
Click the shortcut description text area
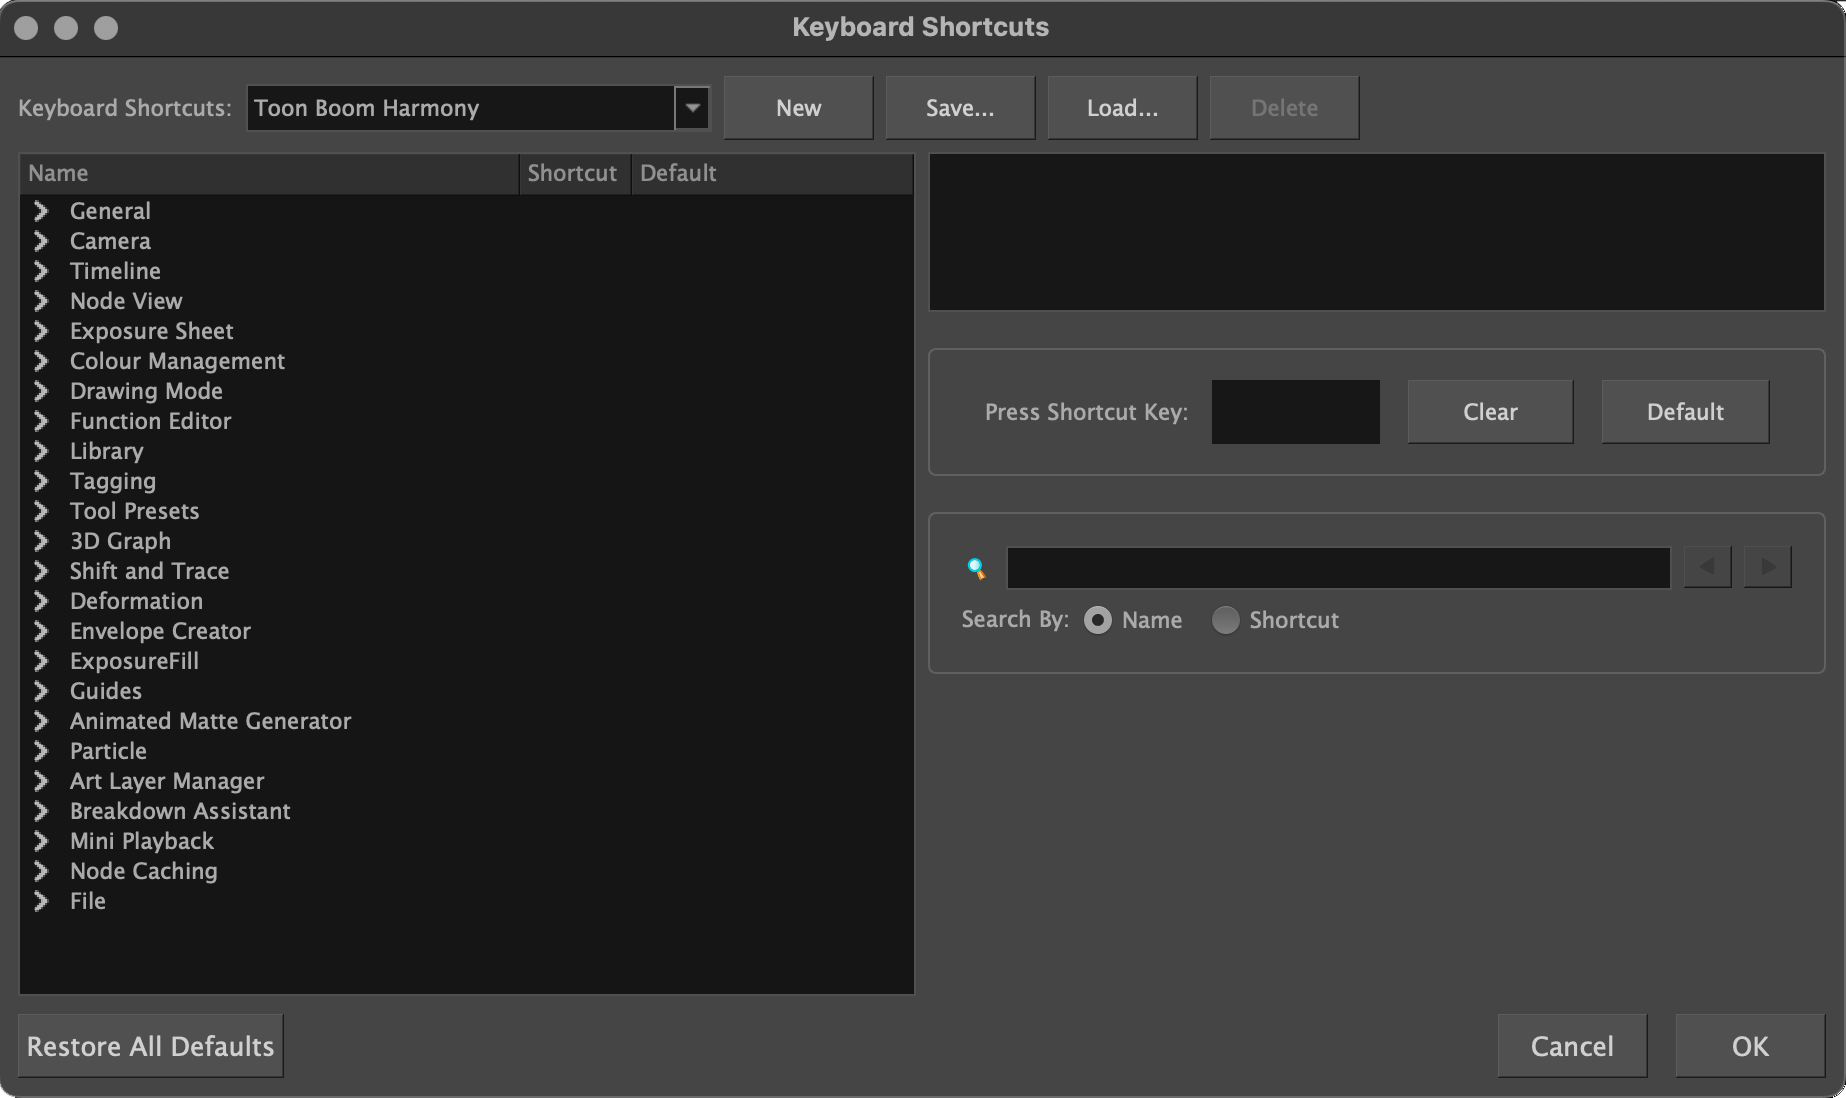point(1376,232)
